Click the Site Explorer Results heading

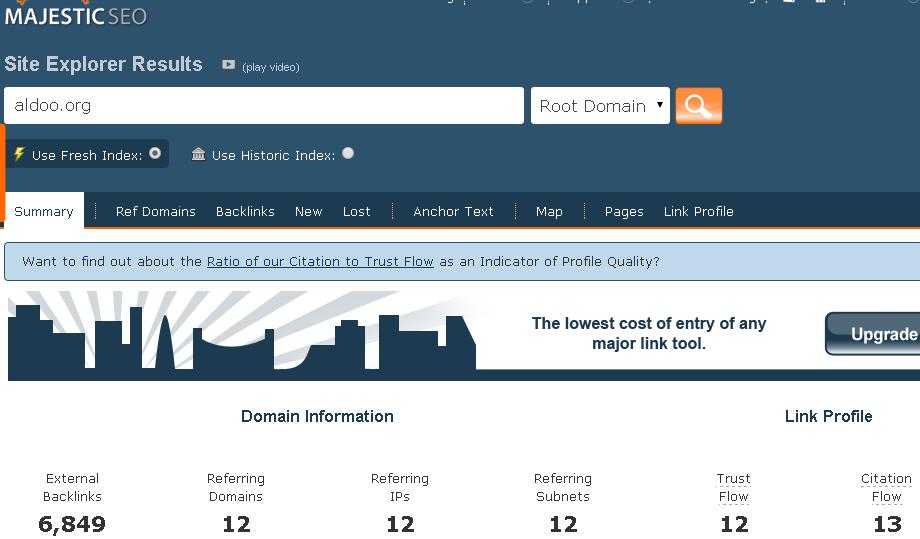103,63
